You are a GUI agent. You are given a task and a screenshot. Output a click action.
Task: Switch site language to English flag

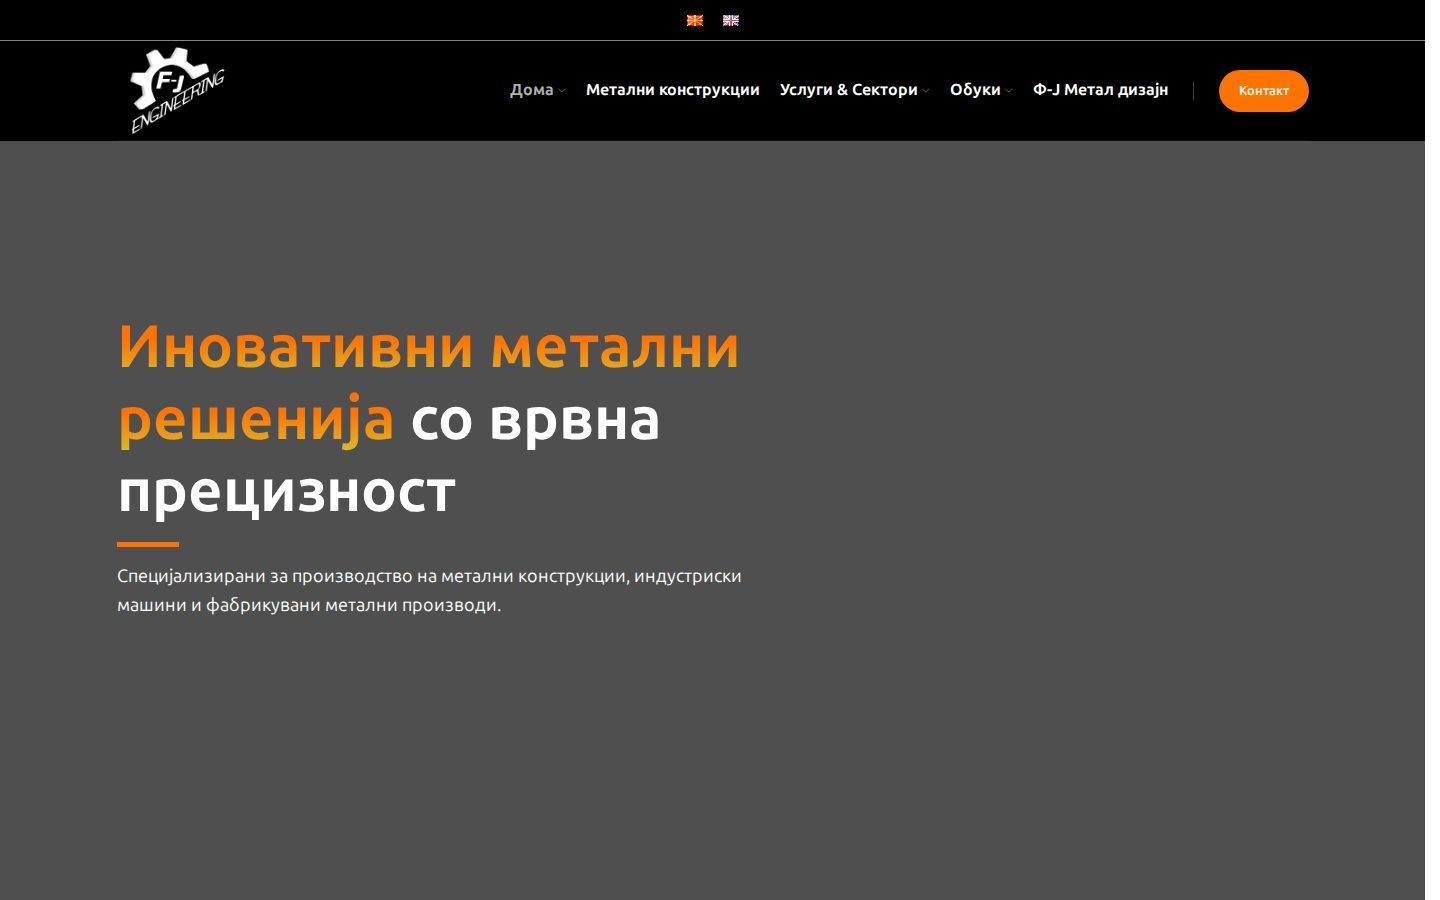coord(731,20)
